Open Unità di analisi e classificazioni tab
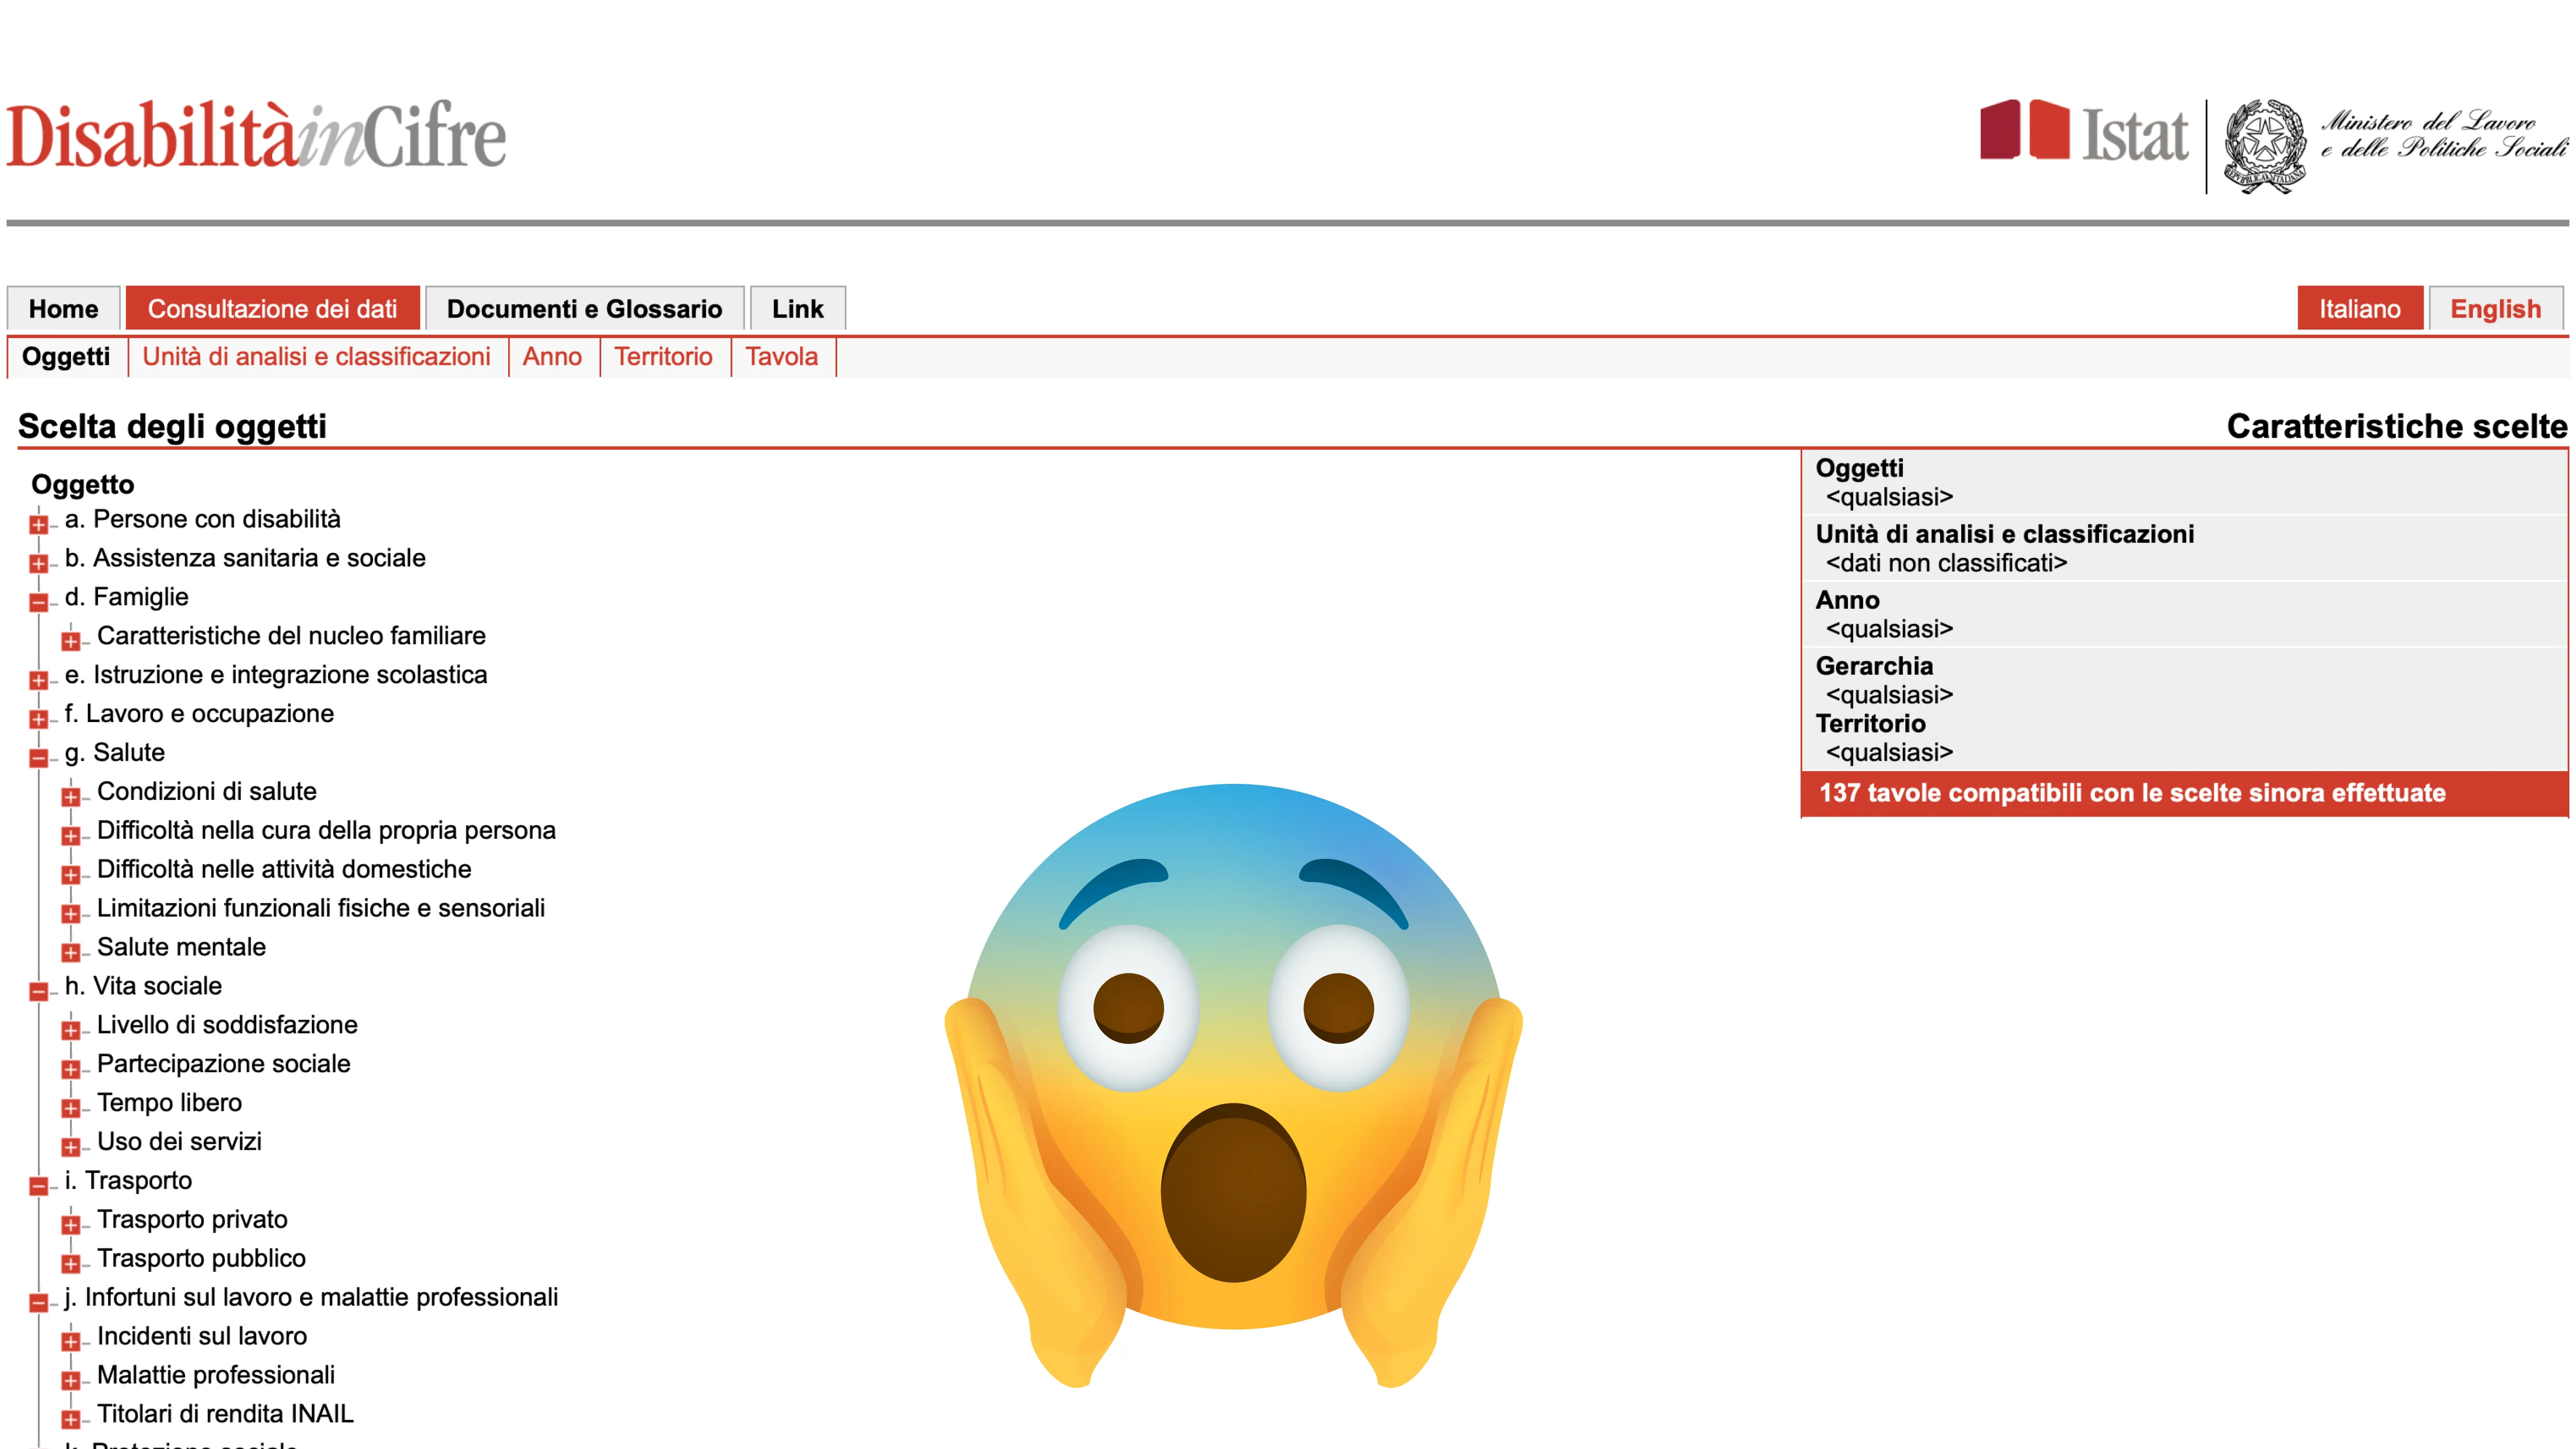The image size is (2576, 1449). (x=316, y=357)
